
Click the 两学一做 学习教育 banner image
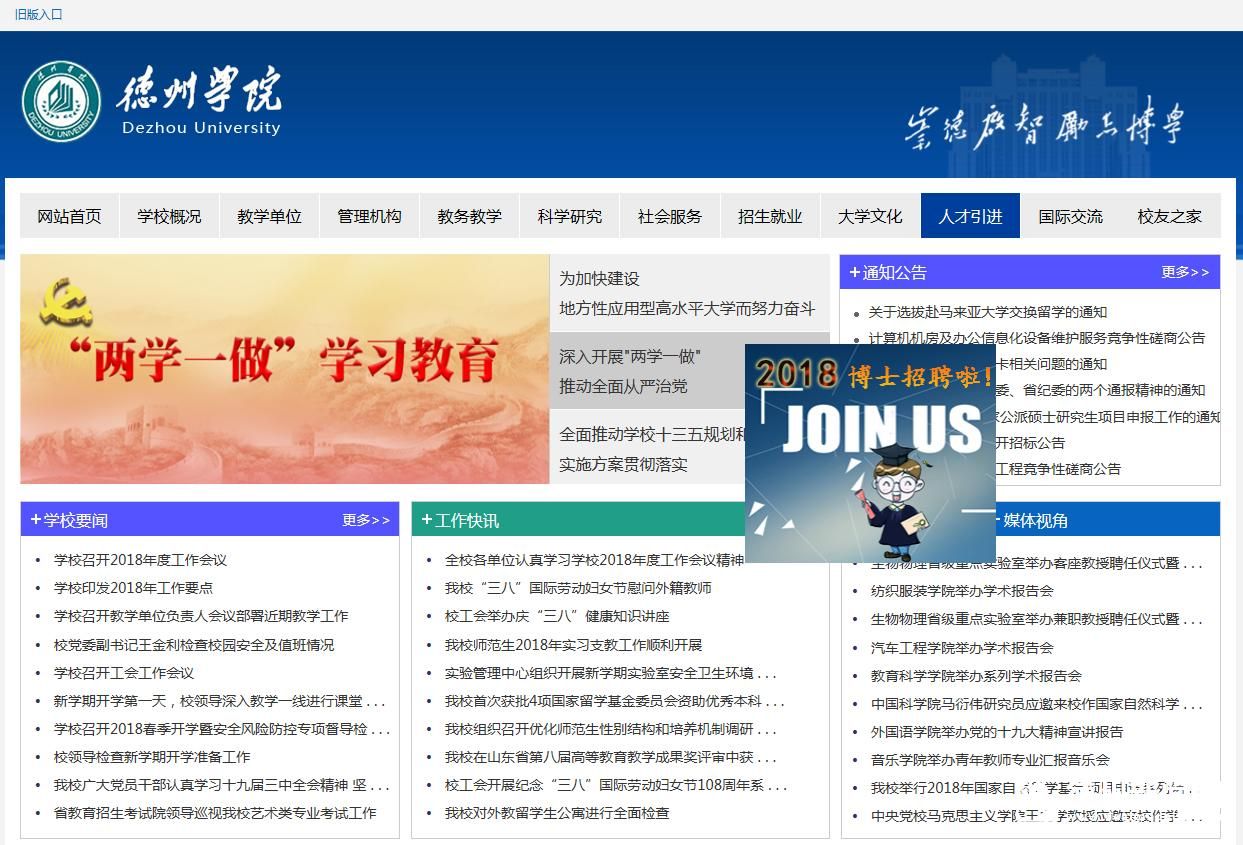tap(285, 369)
